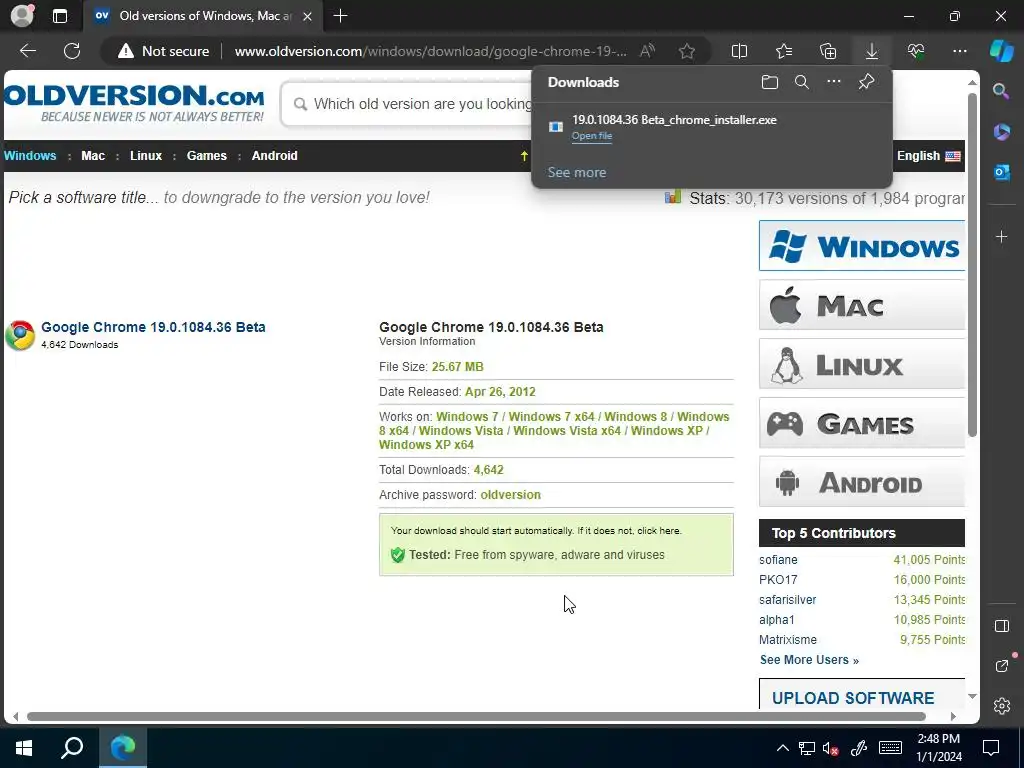Viewport: 1024px width, 768px height.
Task: Open the English language selector
Action: 928,155
